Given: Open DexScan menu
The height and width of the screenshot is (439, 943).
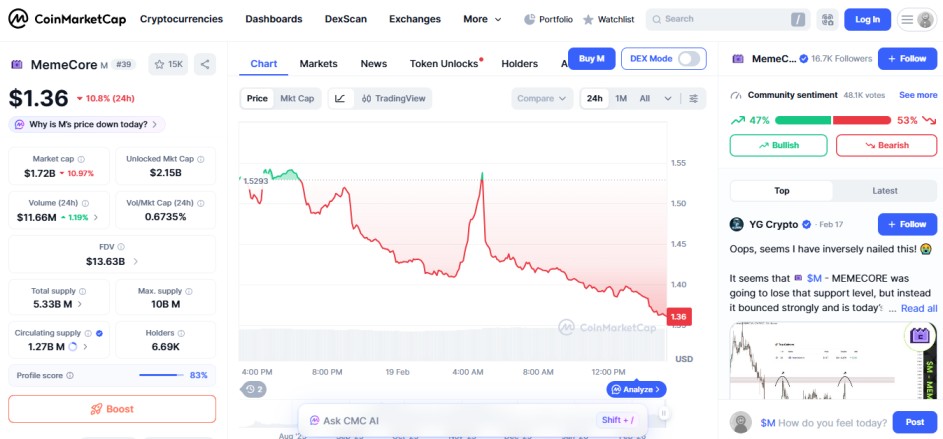Looking at the screenshot, I should pos(346,19).
